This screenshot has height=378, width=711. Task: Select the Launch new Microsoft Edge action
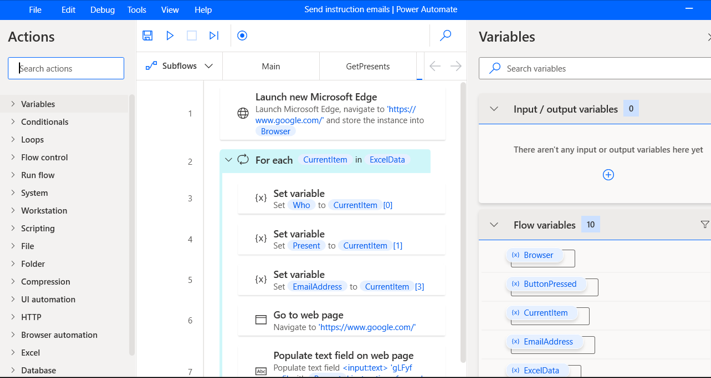click(332, 114)
